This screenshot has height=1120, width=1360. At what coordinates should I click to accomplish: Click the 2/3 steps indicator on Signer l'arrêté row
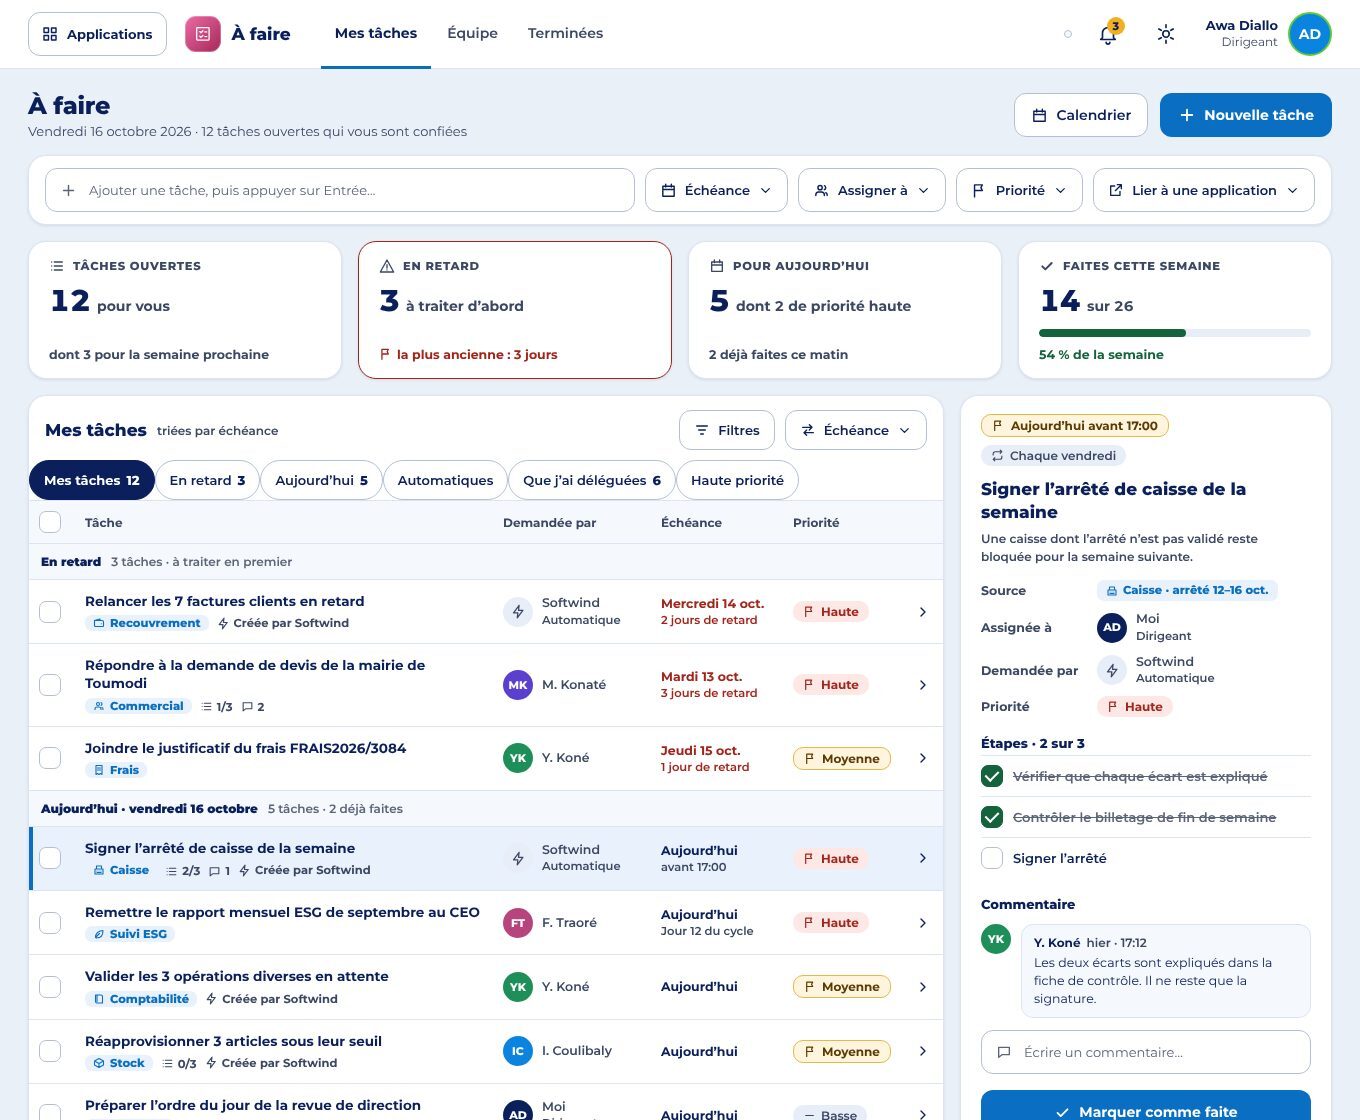183,871
